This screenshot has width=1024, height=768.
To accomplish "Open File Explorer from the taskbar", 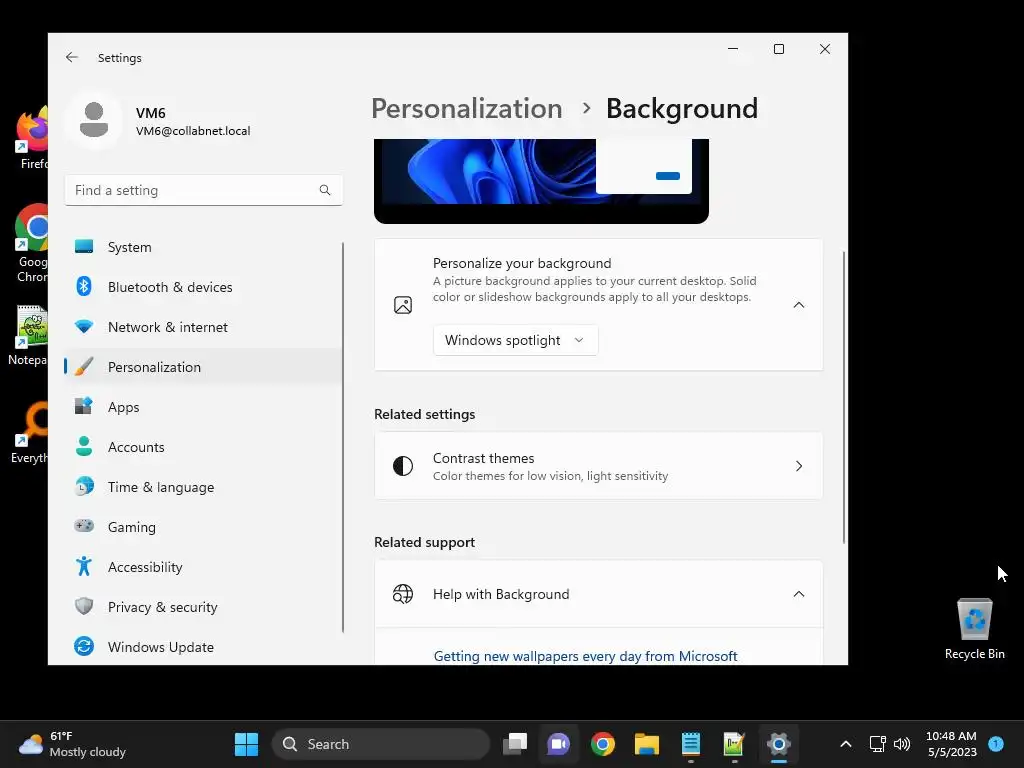I will click(x=647, y=744).
